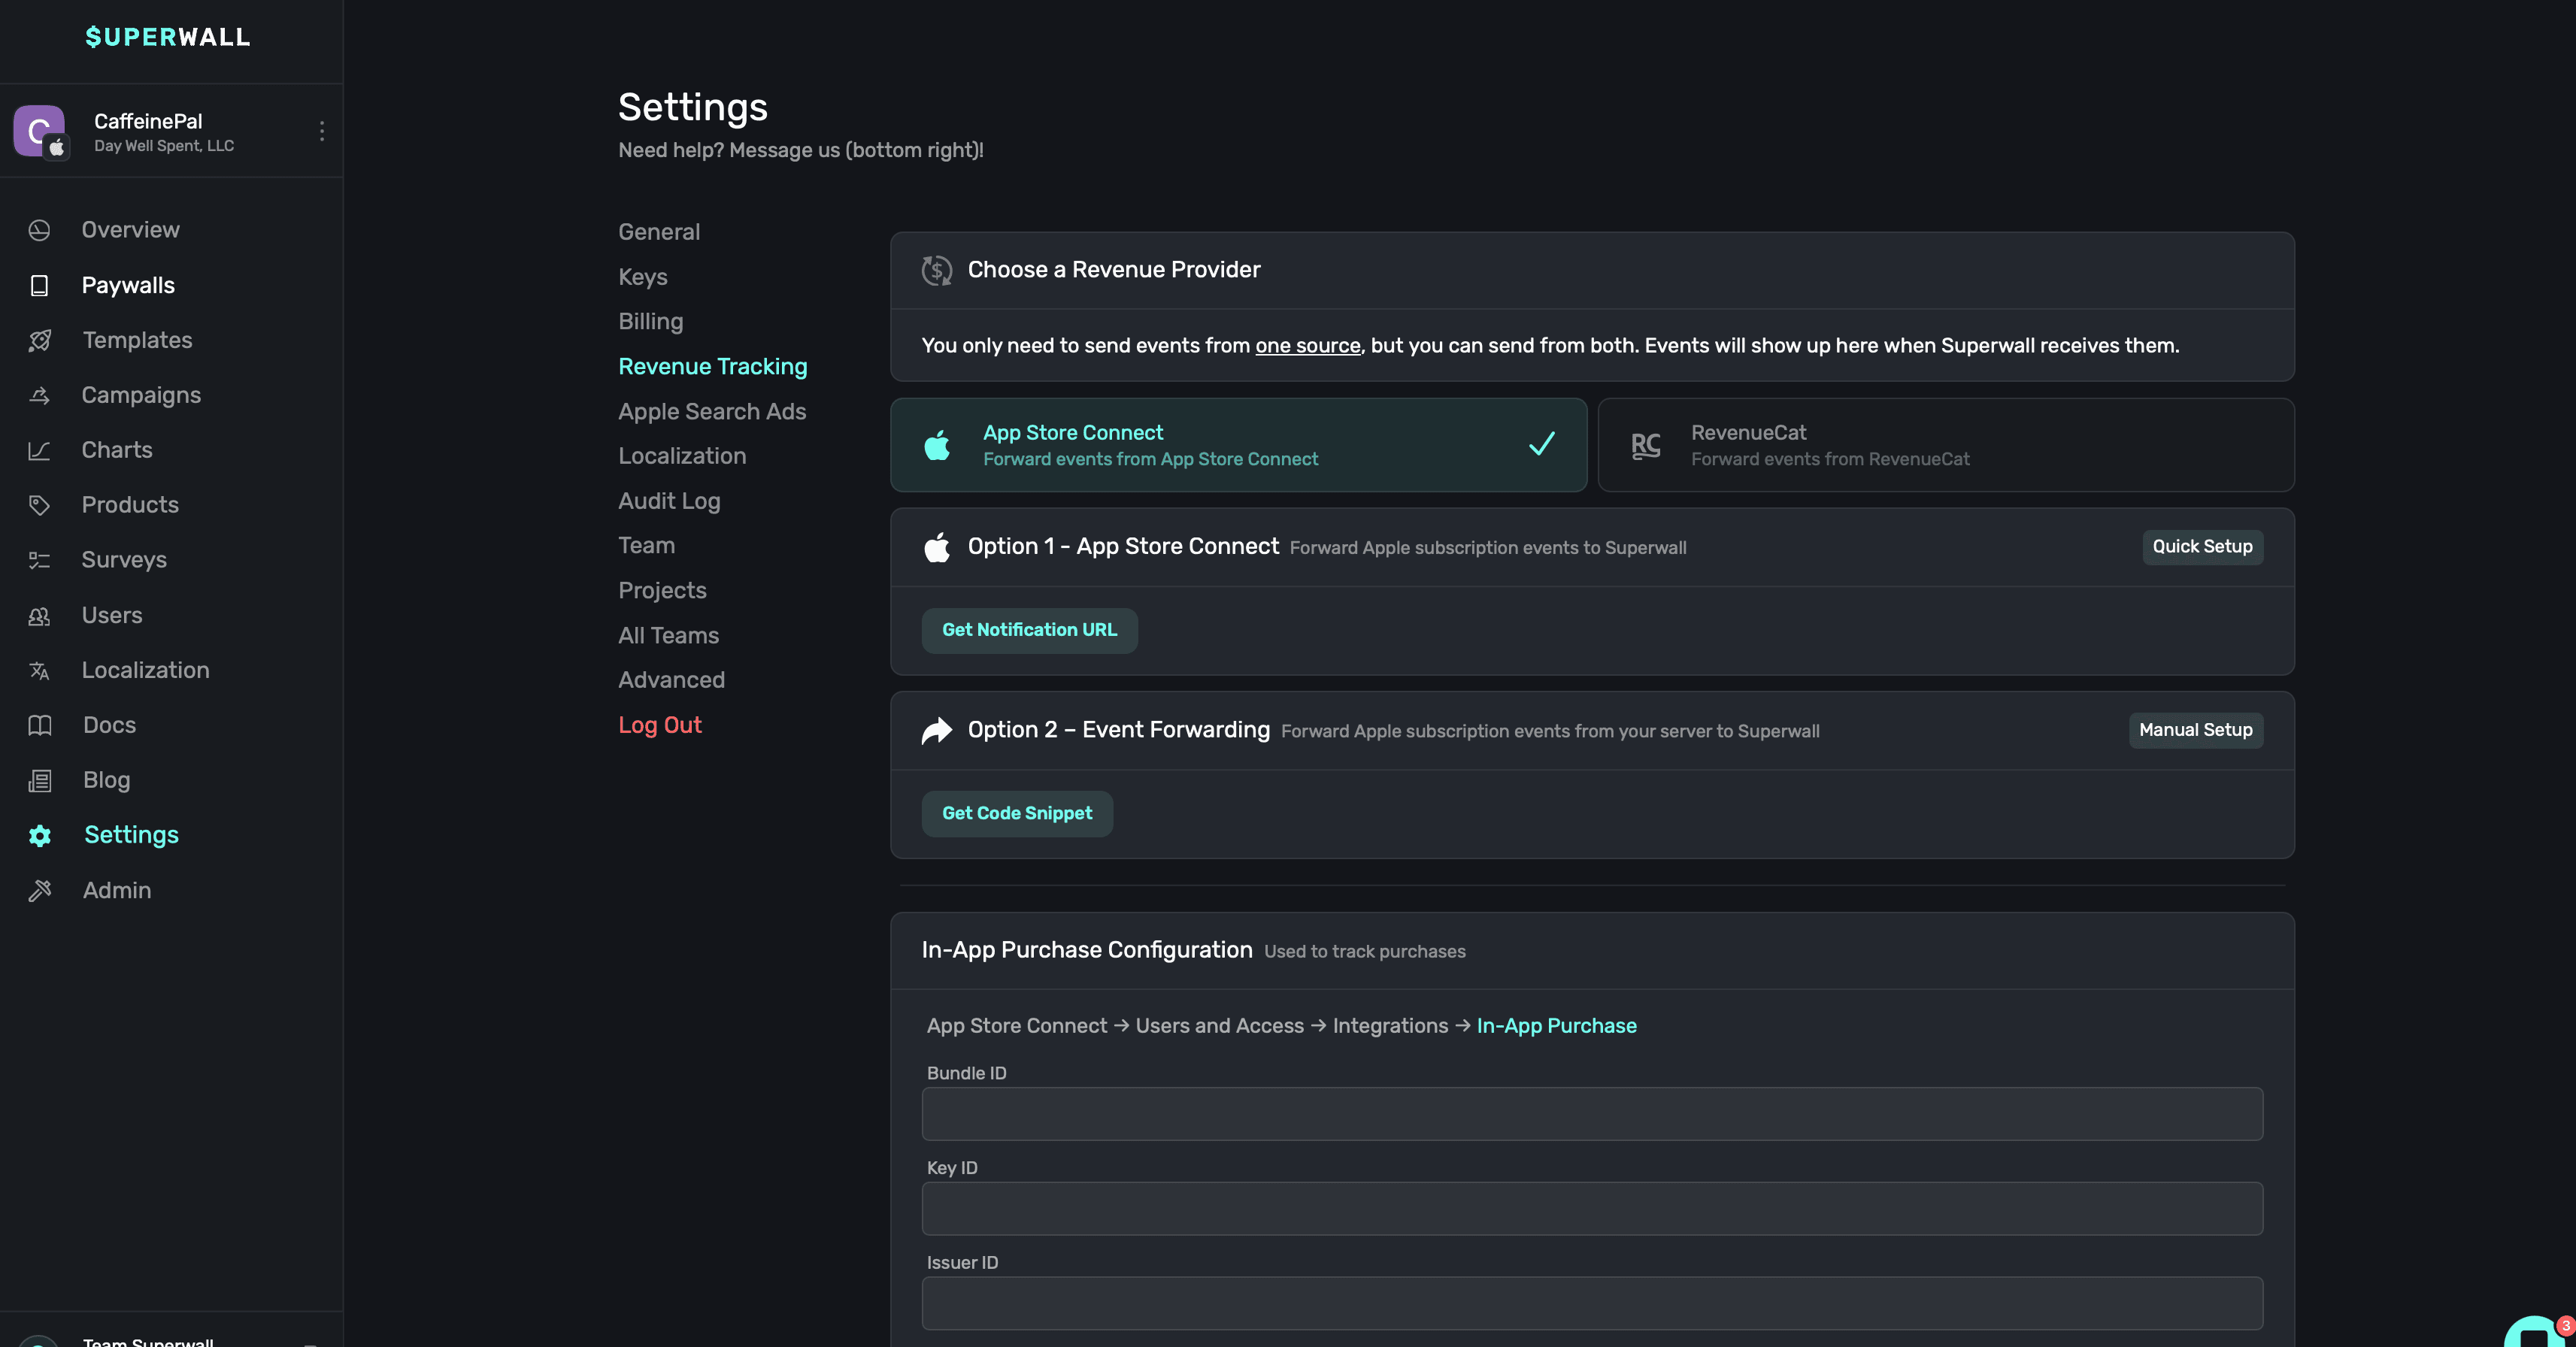2576x1347 pixels.
Task: Click the Get Notification URL button
Action: [x=1029, y=630]
